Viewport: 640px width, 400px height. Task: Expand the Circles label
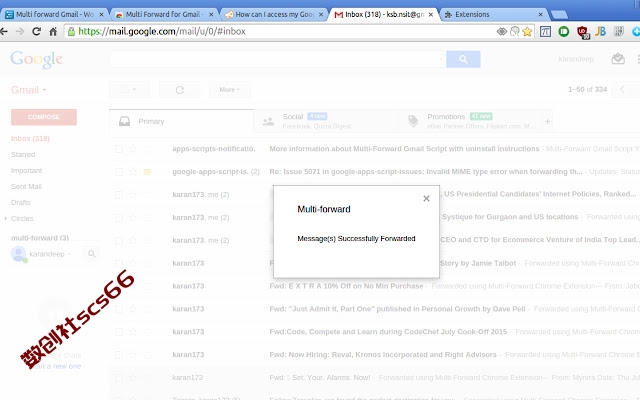(x=6, y=219)
